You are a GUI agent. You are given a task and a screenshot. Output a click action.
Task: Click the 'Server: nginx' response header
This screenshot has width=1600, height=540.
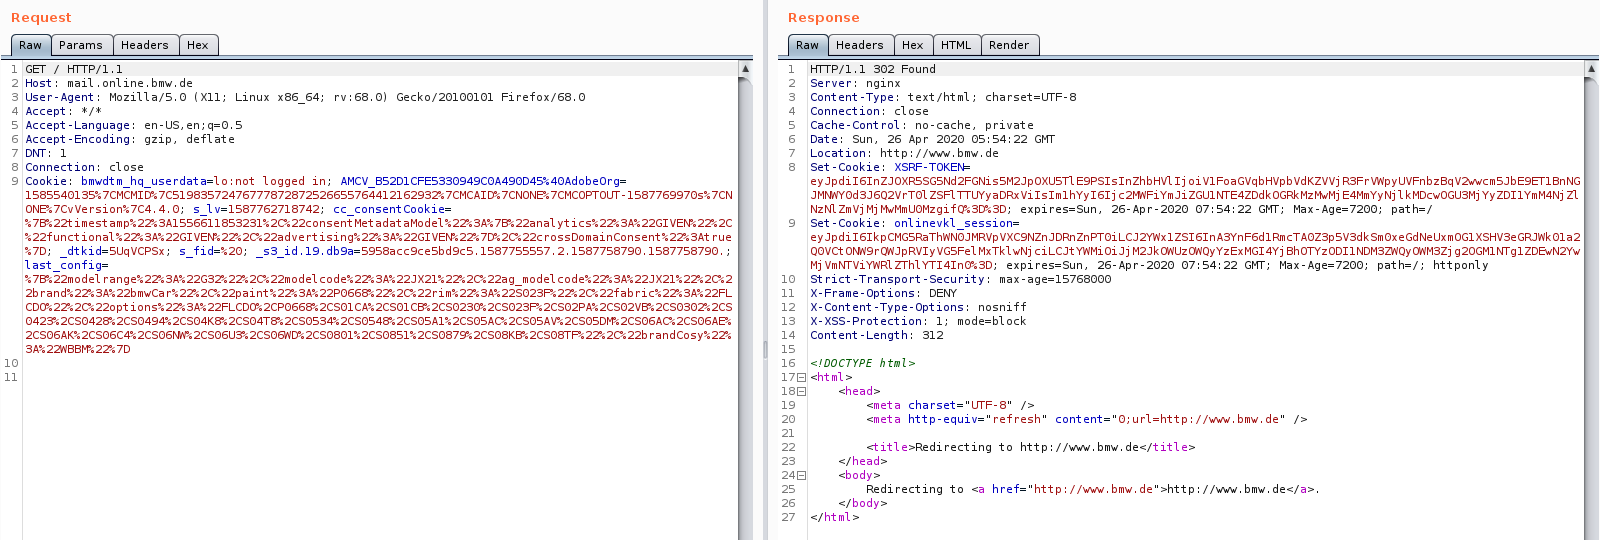click(x=855, y=83)
